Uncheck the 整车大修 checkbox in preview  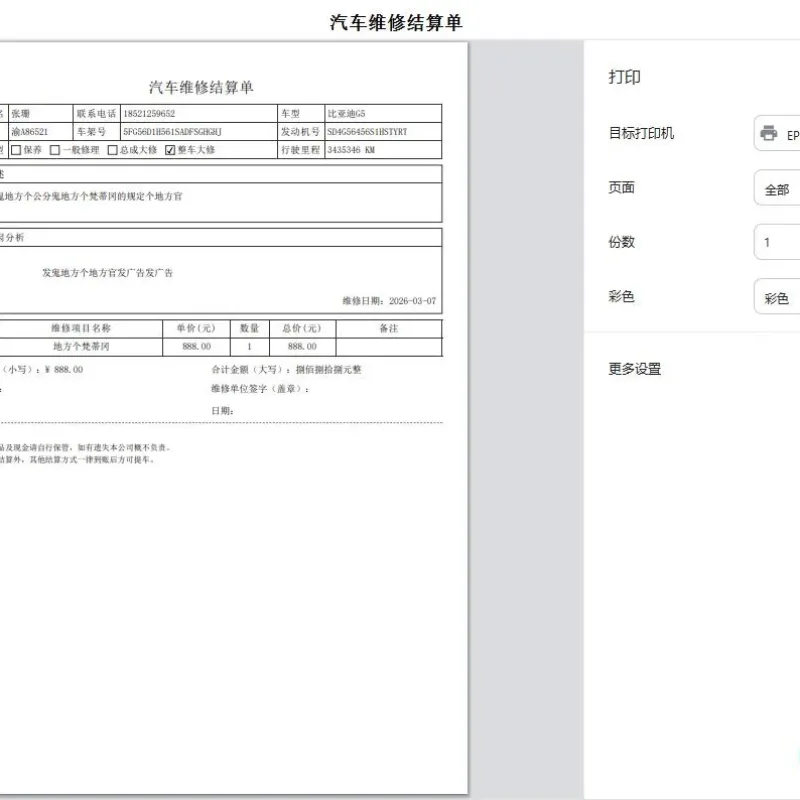[x=170, y=150]
